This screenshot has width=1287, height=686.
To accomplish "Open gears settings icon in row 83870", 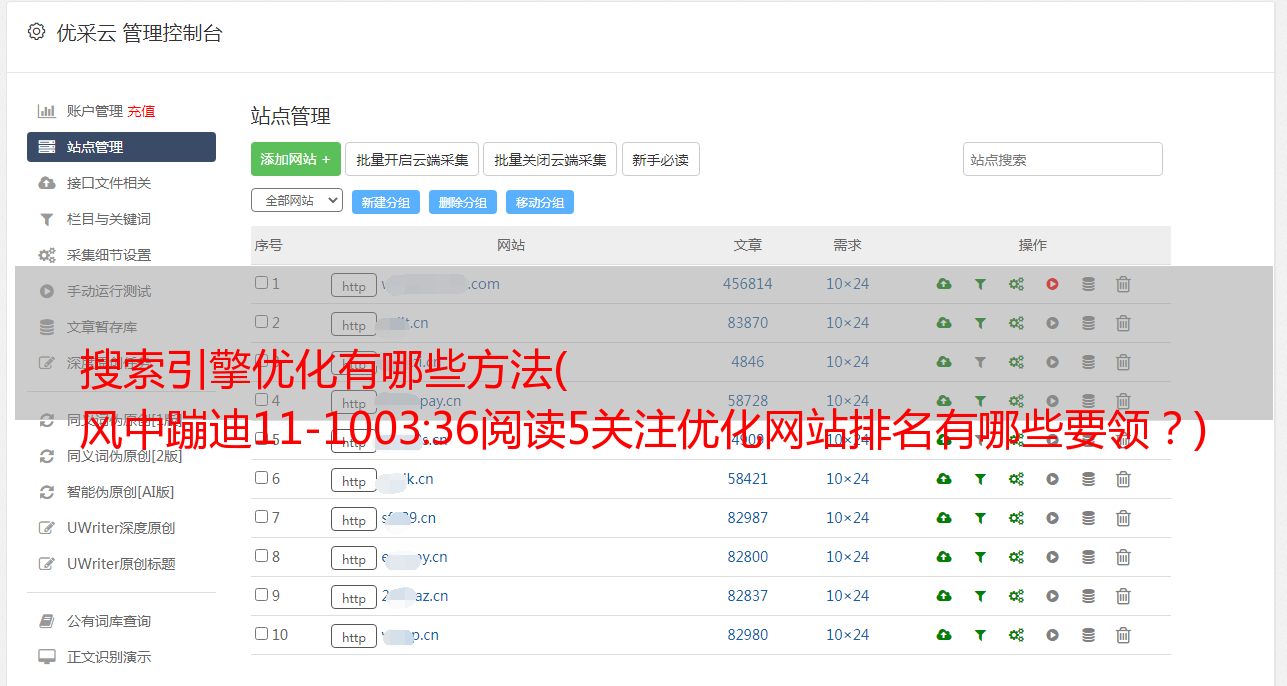I will click(1016, 323).
